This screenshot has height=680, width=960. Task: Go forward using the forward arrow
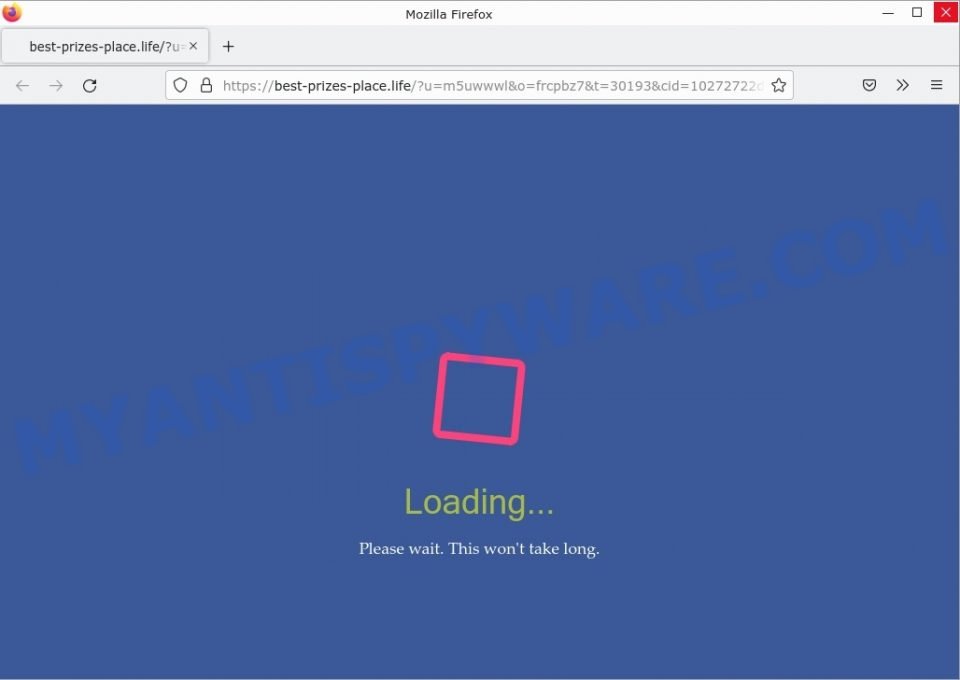tap(56, 86)
